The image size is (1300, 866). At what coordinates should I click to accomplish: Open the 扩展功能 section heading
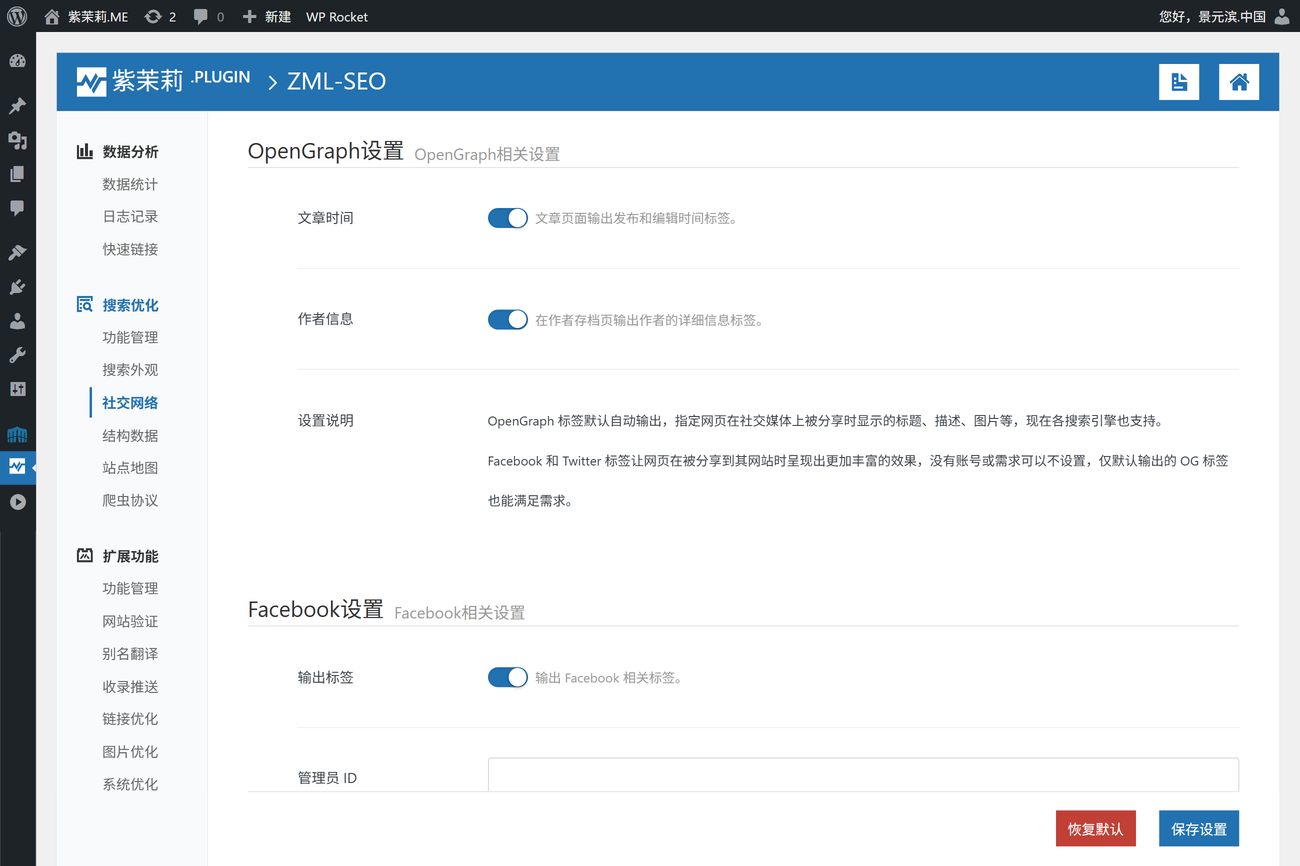[x=130, y=556]
